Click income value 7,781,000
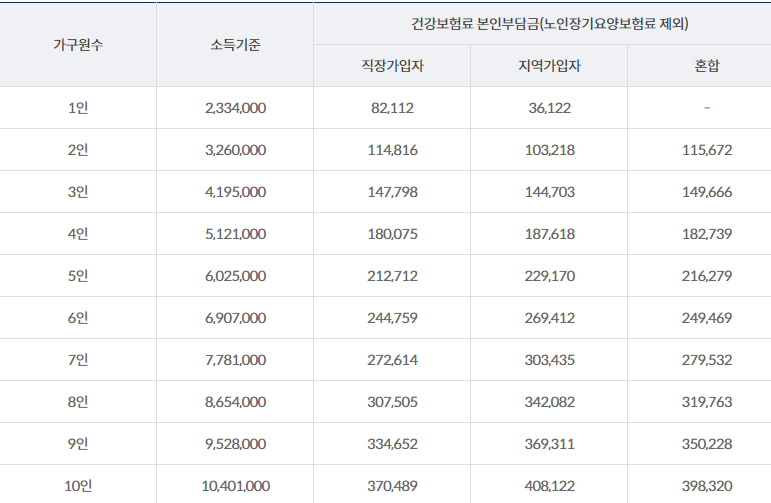Screen dimensions: 771x503 (236, 360)
